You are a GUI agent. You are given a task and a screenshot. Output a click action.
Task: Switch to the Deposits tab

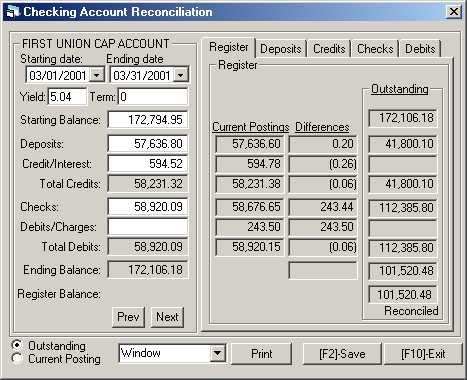(281, 49)
